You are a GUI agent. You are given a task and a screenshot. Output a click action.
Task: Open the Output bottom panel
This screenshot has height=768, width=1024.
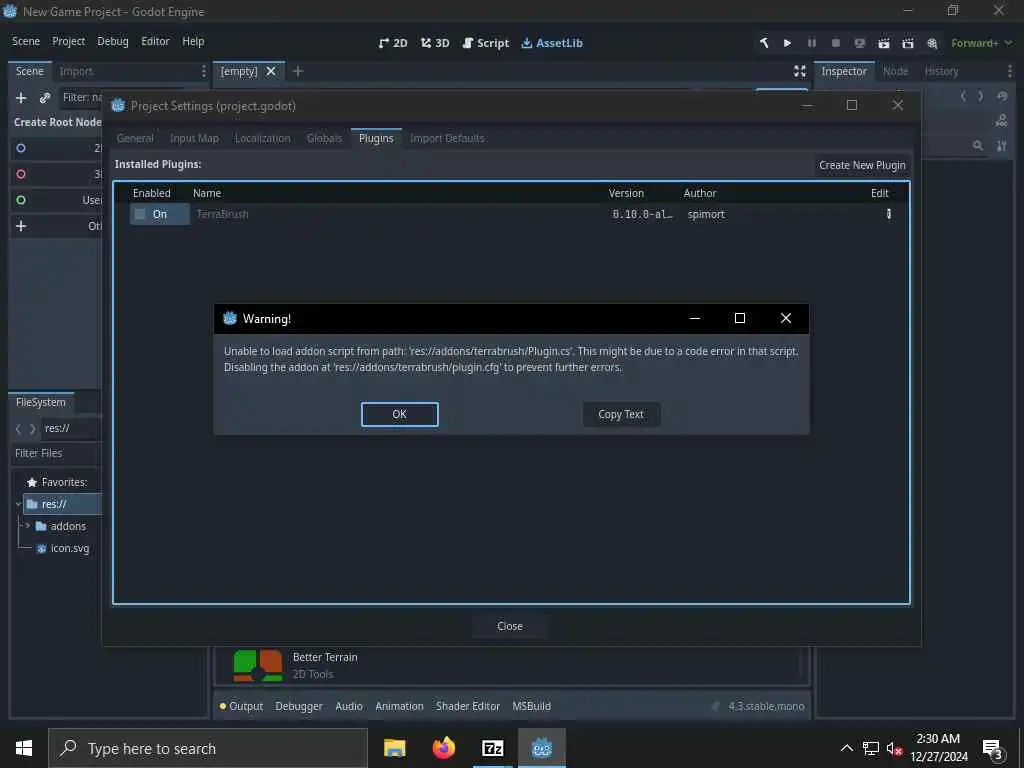(242, 706)
